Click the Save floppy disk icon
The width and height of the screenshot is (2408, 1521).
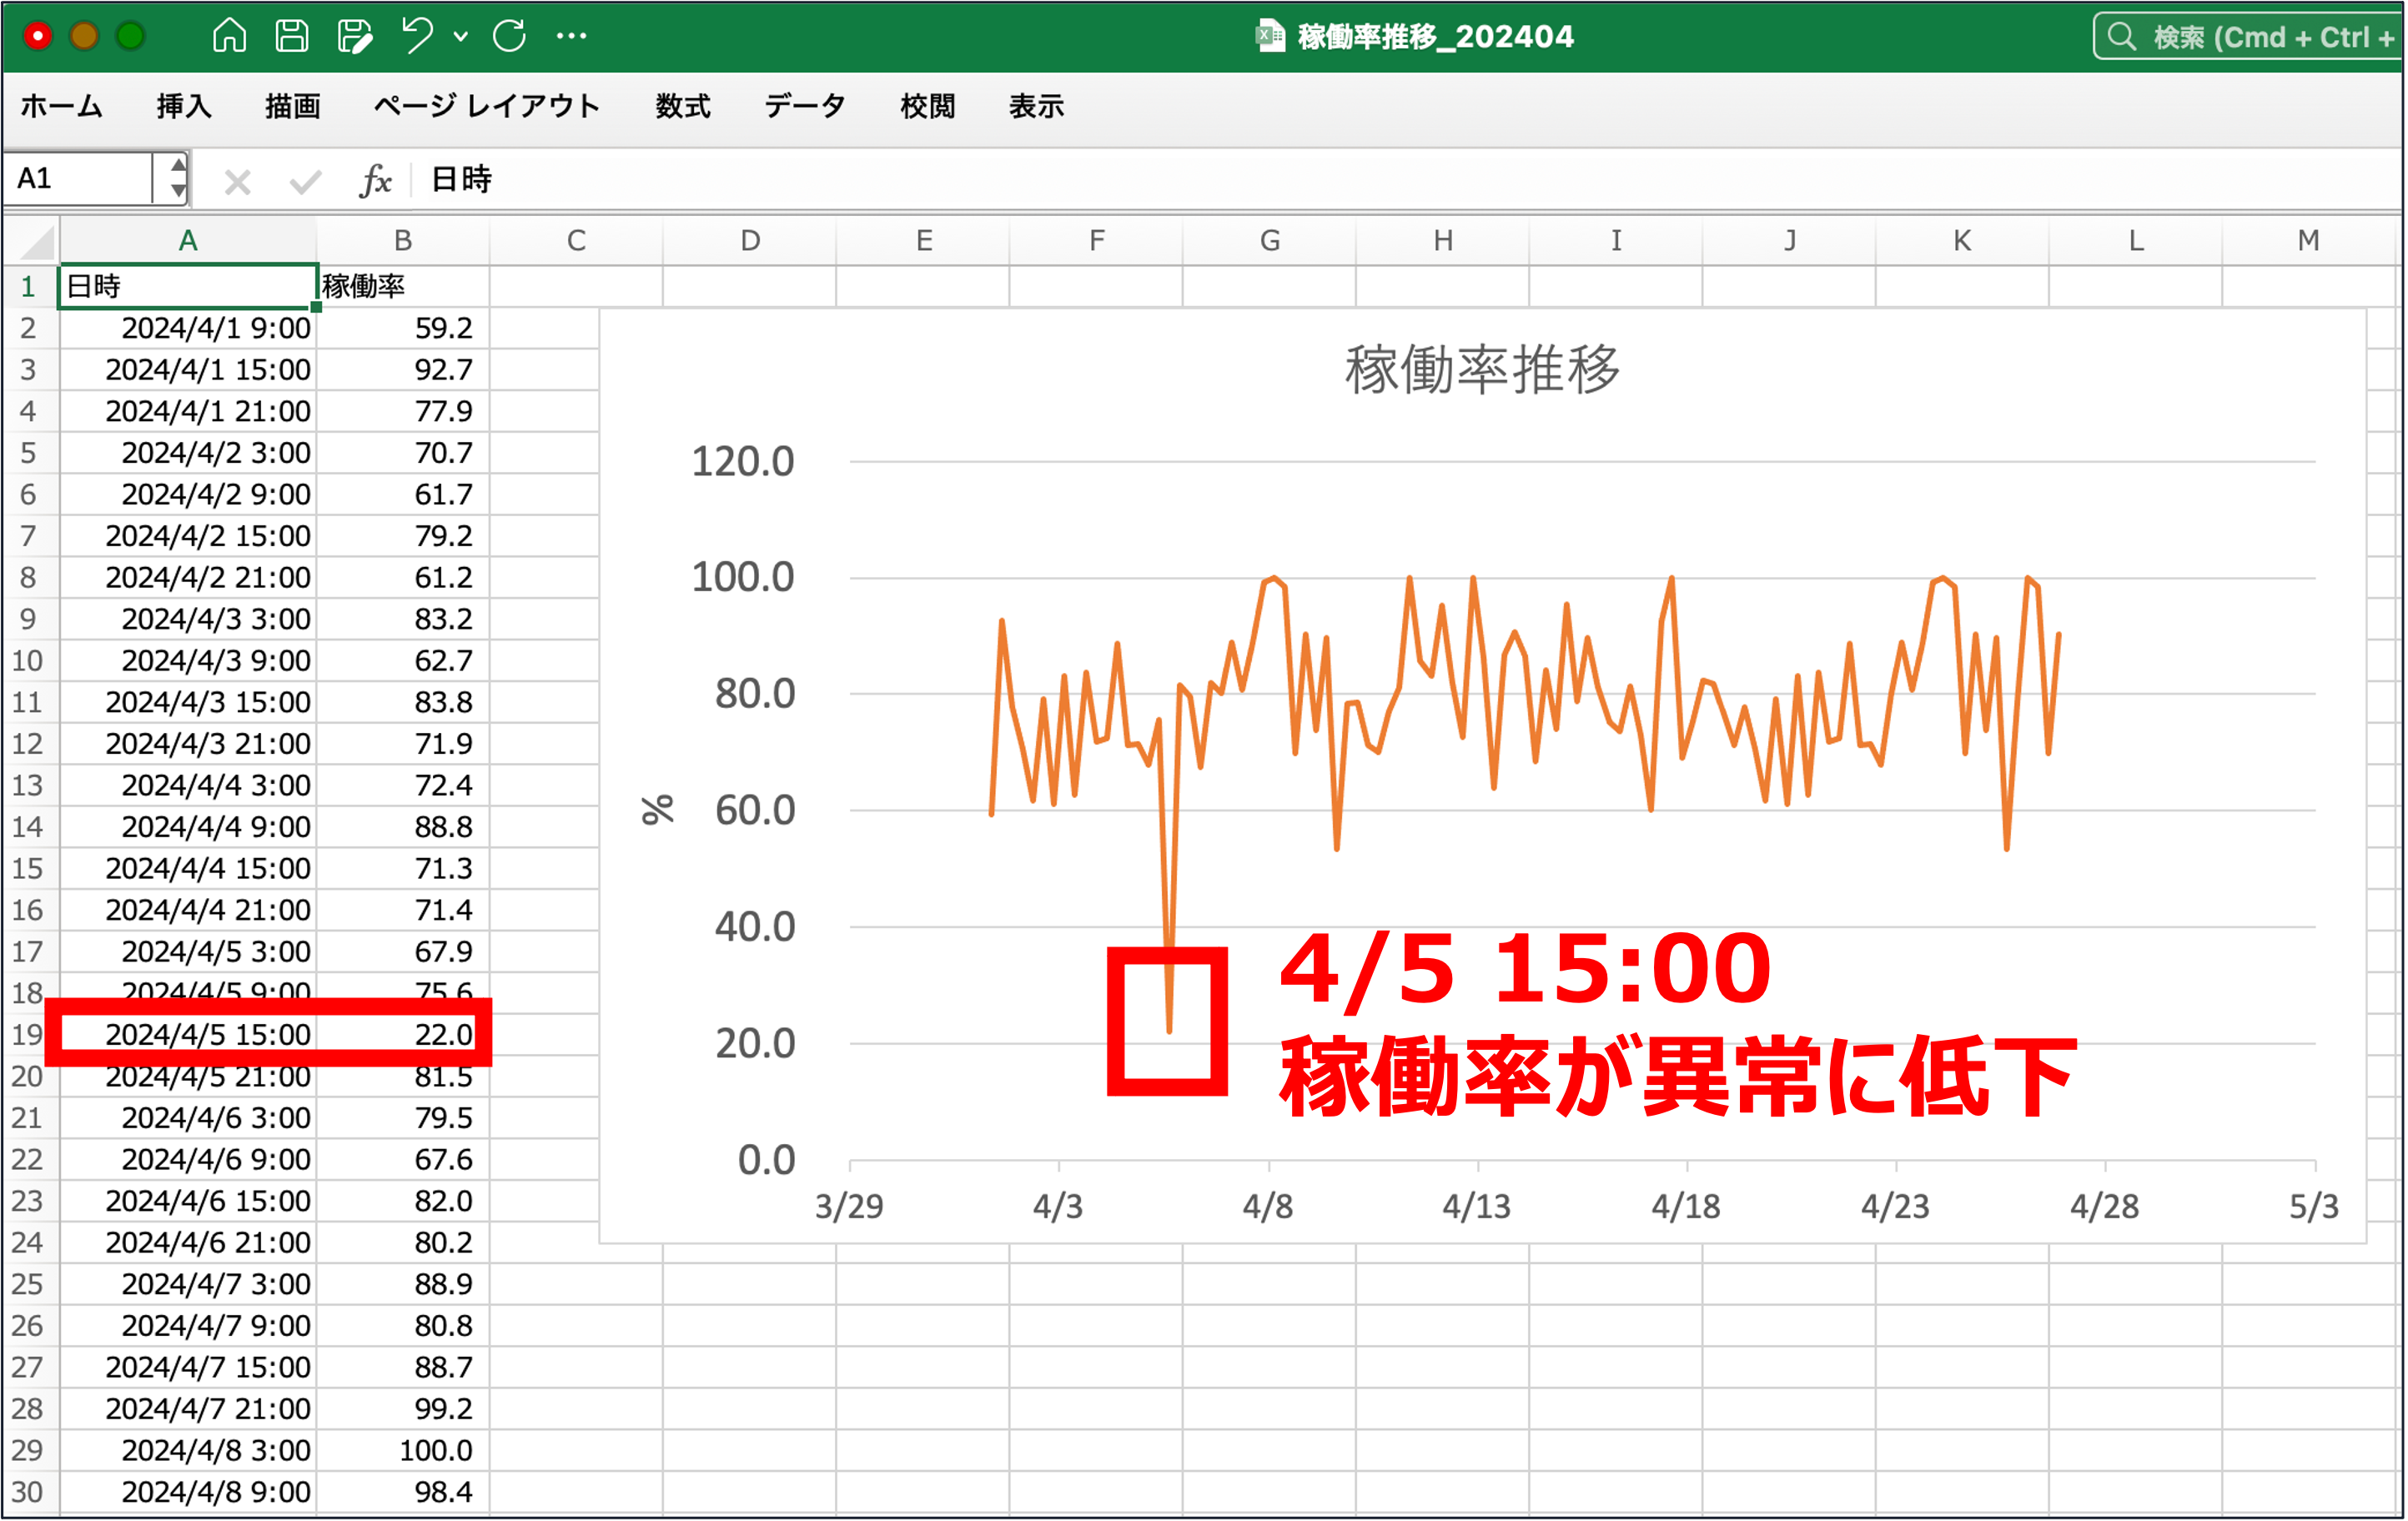[x=291, y=36]
